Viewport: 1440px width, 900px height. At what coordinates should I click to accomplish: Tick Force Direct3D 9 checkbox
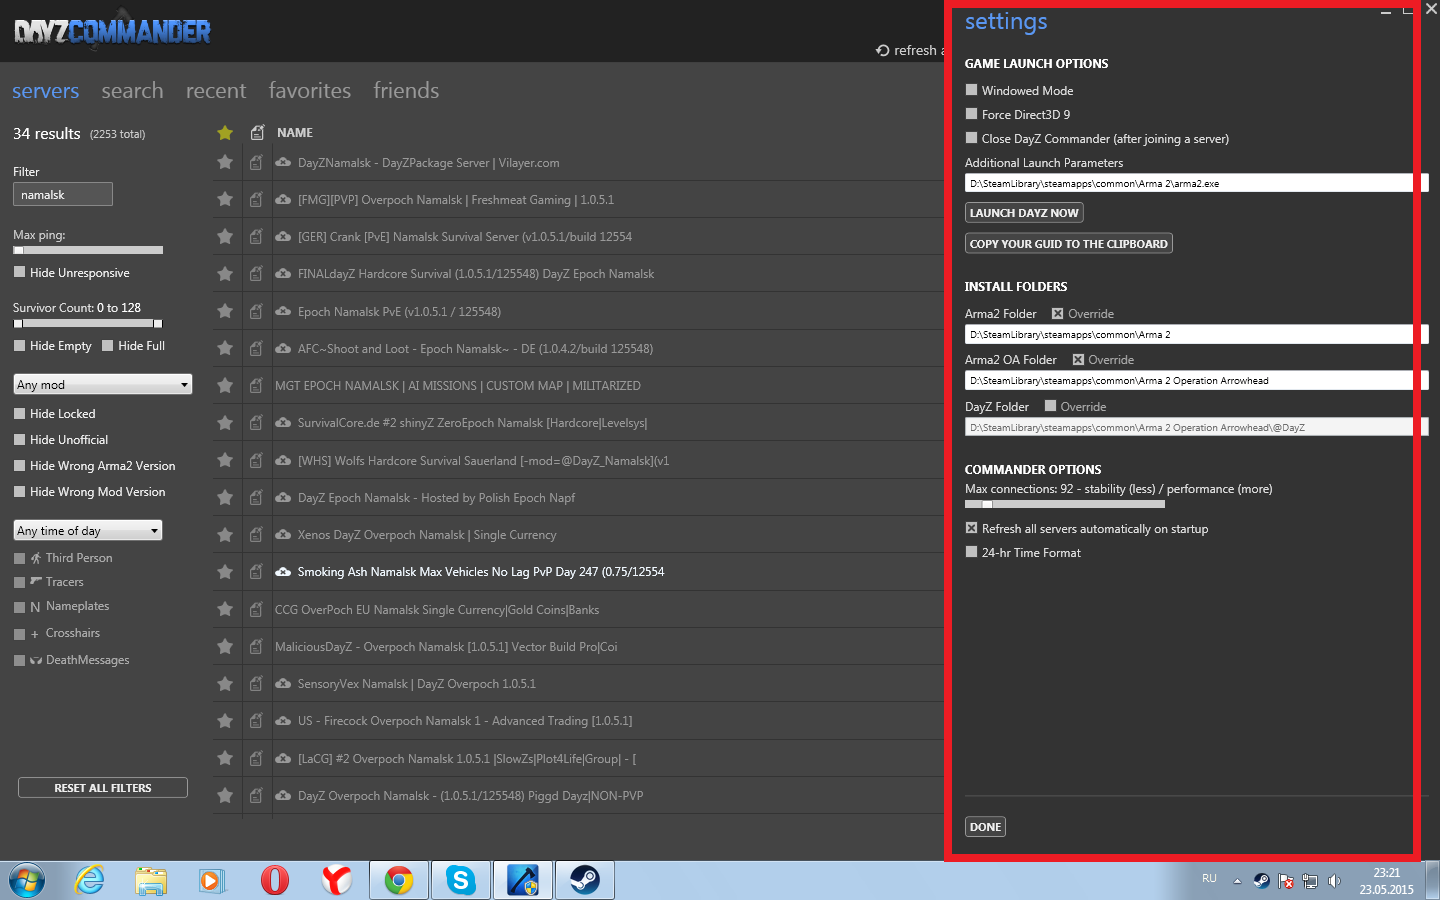pos(971,114)
